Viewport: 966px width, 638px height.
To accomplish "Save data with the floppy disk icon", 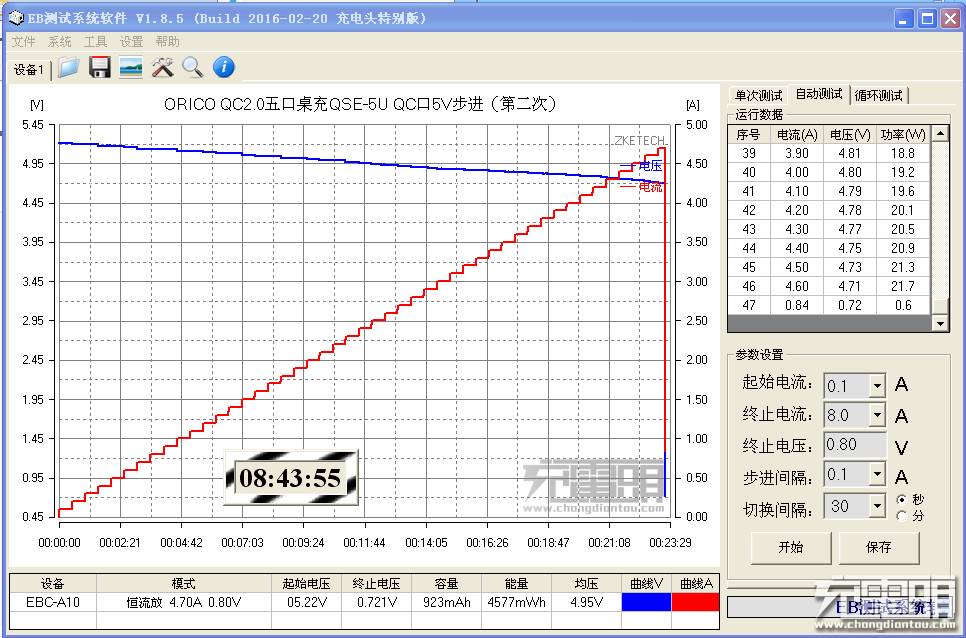I will point(99,67).
